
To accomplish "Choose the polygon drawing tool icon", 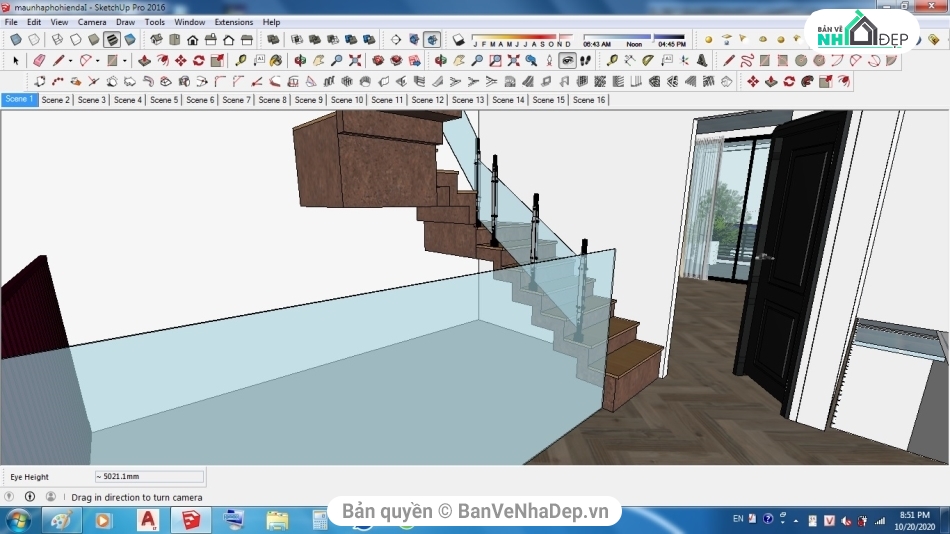I will (819, 61).
